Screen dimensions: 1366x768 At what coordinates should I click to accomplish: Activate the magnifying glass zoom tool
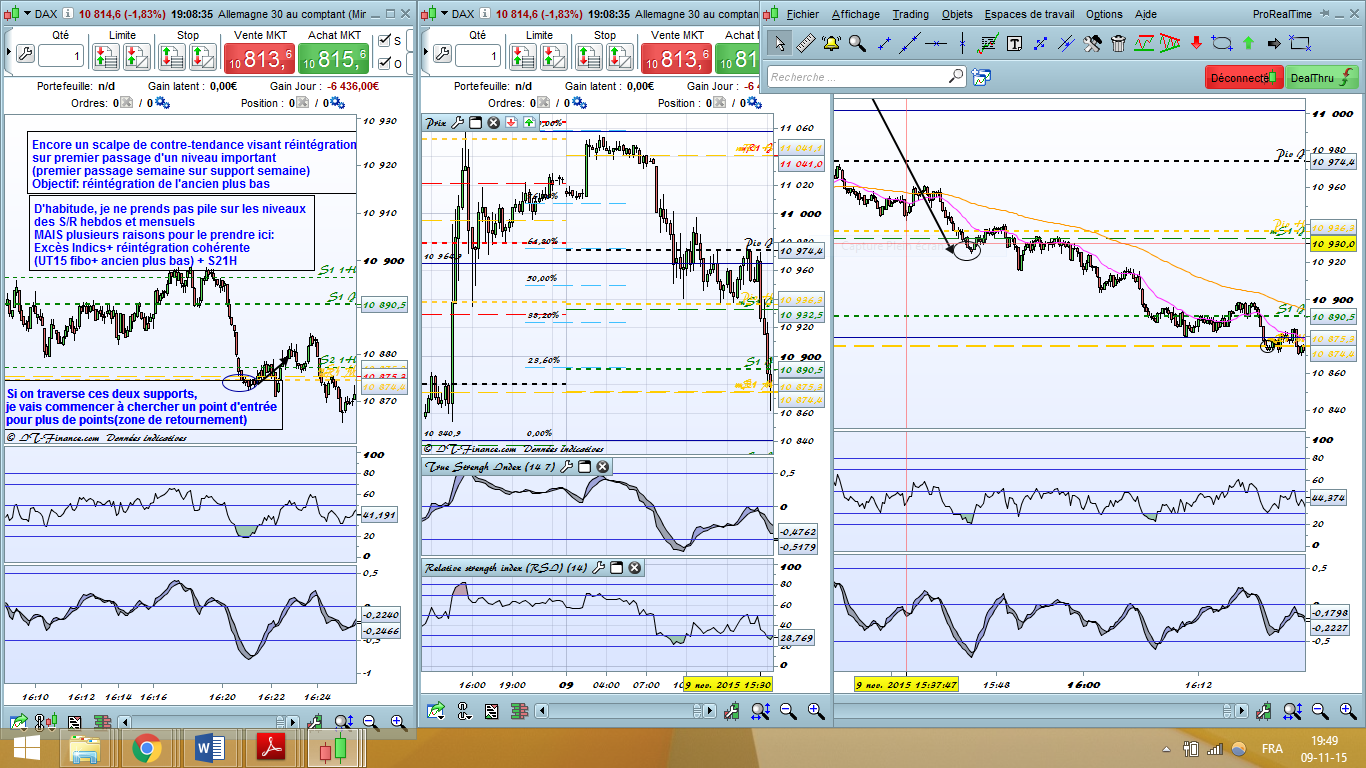coord(857,43)
